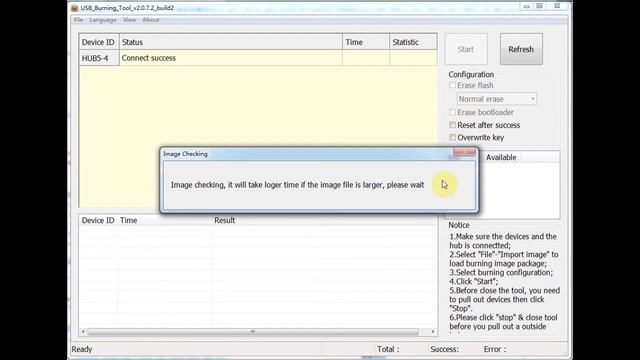640x360 pixels.
Task: Close the Image Checking dialog
Action: coord(464,152)
